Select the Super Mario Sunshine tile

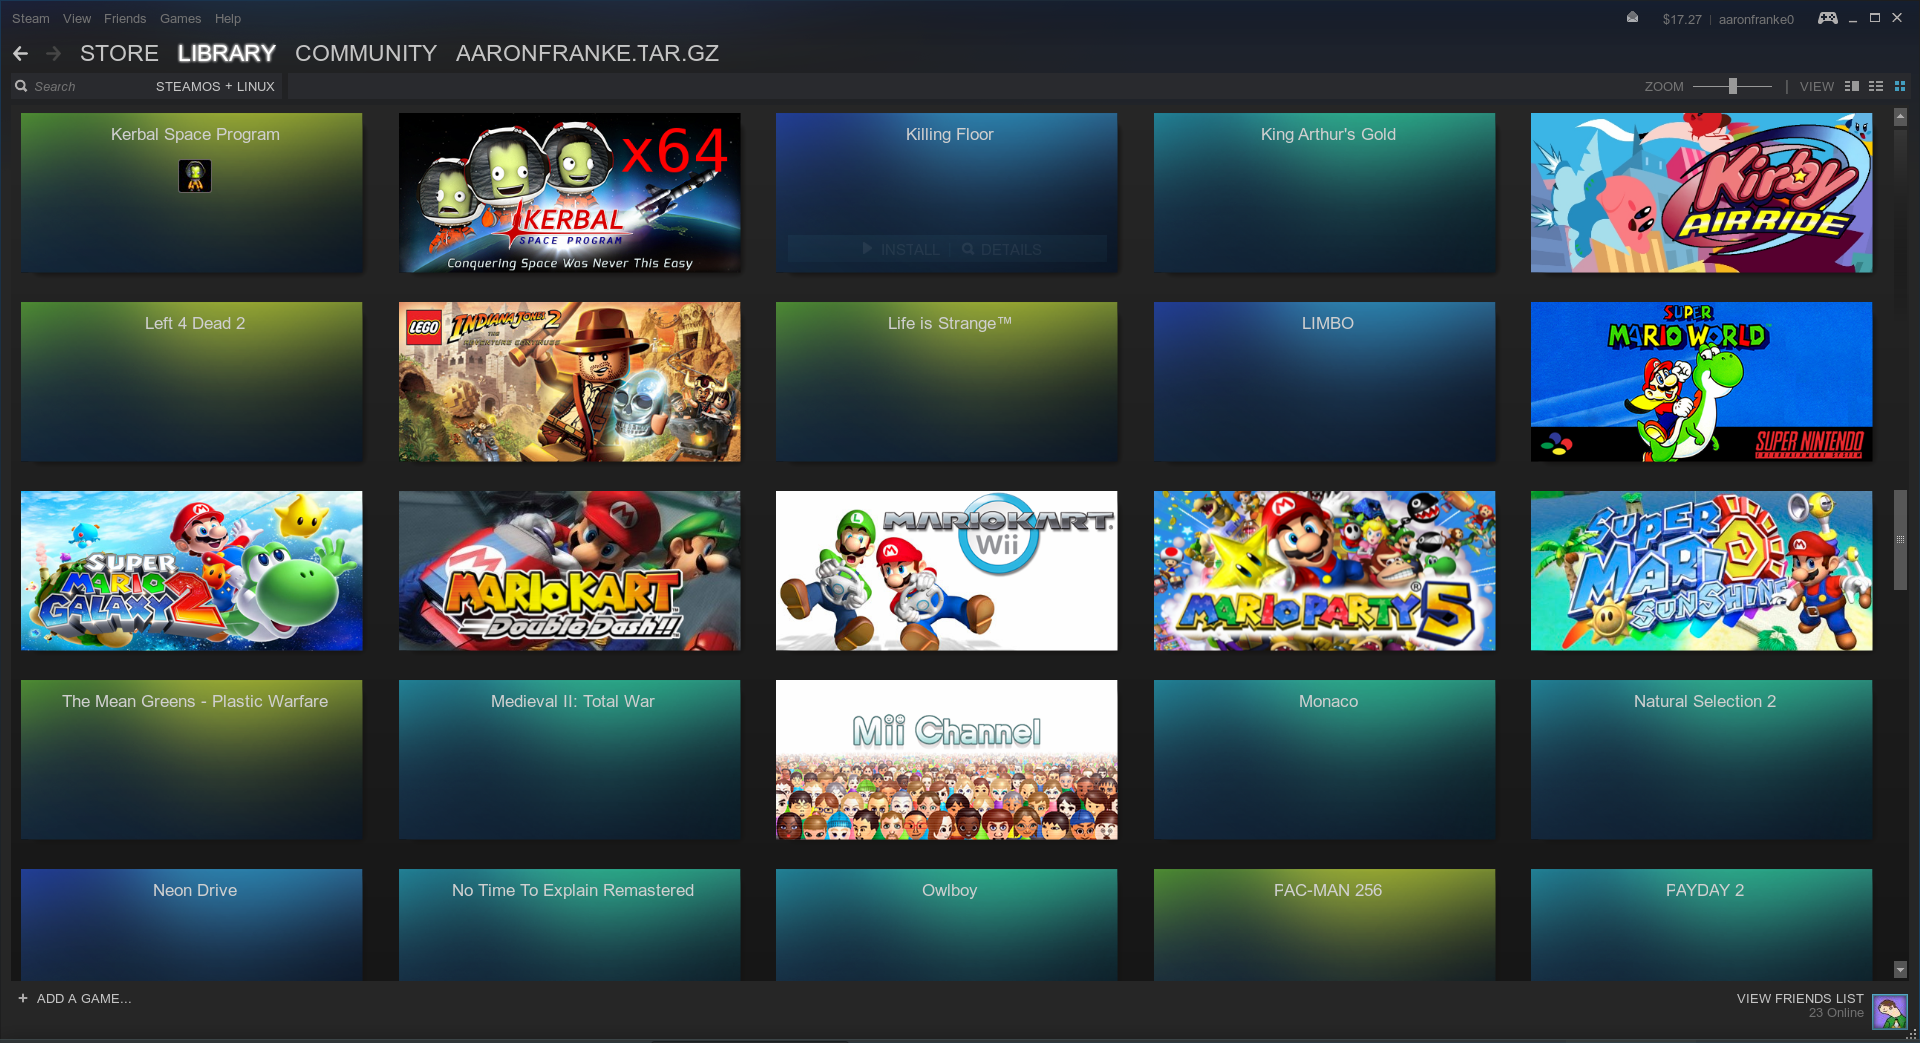[x=1702, y=570]
